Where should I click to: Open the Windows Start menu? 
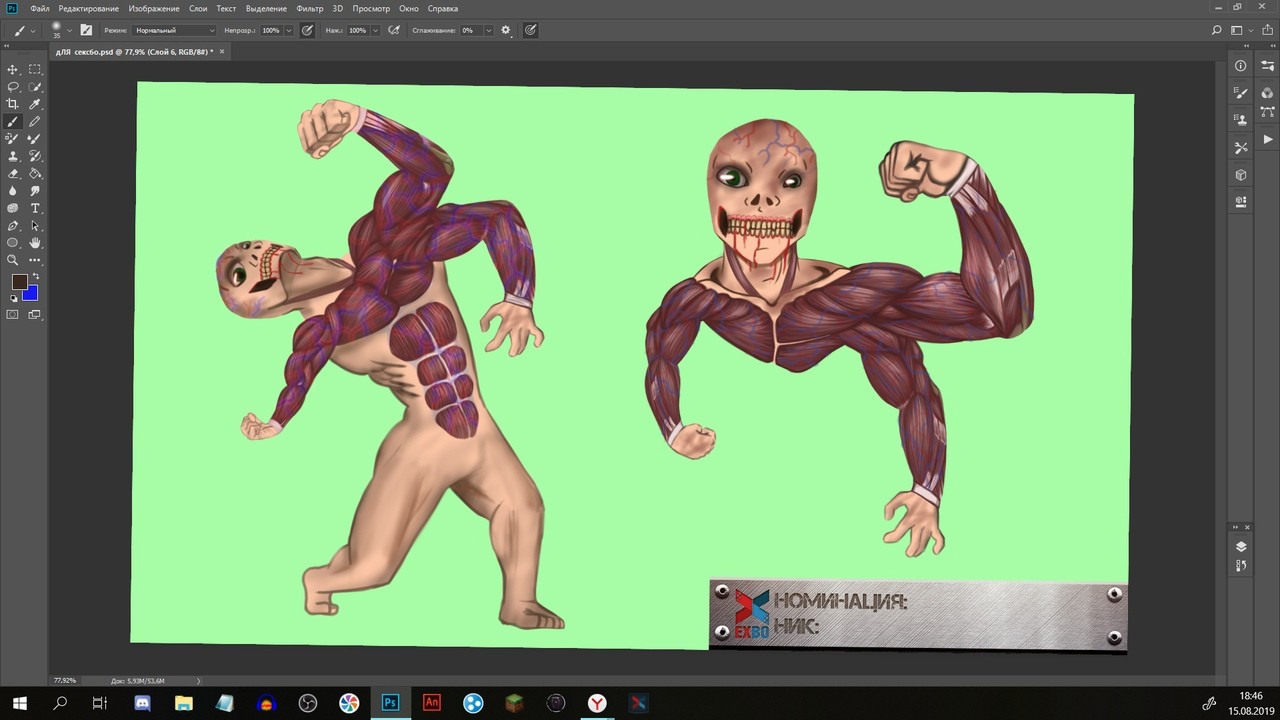pyautogui.click(x=19, y=703)
